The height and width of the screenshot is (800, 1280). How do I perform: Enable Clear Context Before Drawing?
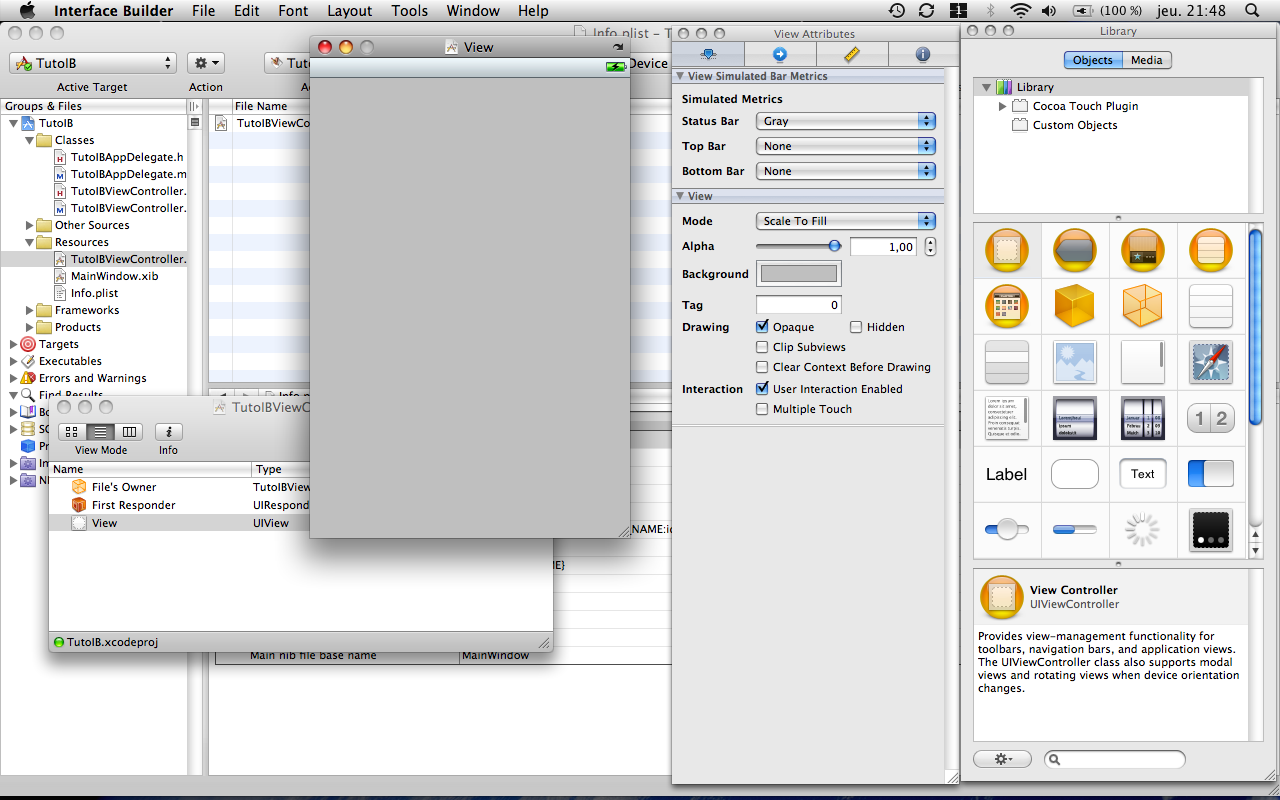pos(762,367)
